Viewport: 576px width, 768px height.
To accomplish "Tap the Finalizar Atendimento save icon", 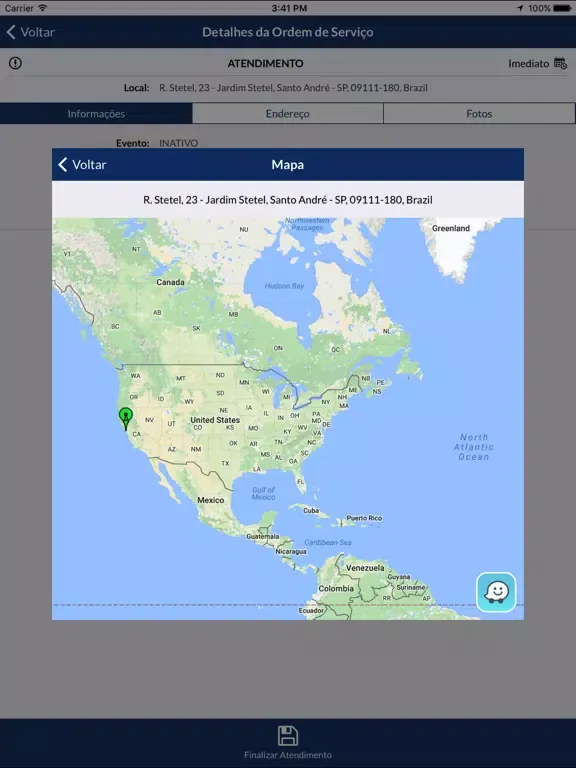I will [288, 736].
